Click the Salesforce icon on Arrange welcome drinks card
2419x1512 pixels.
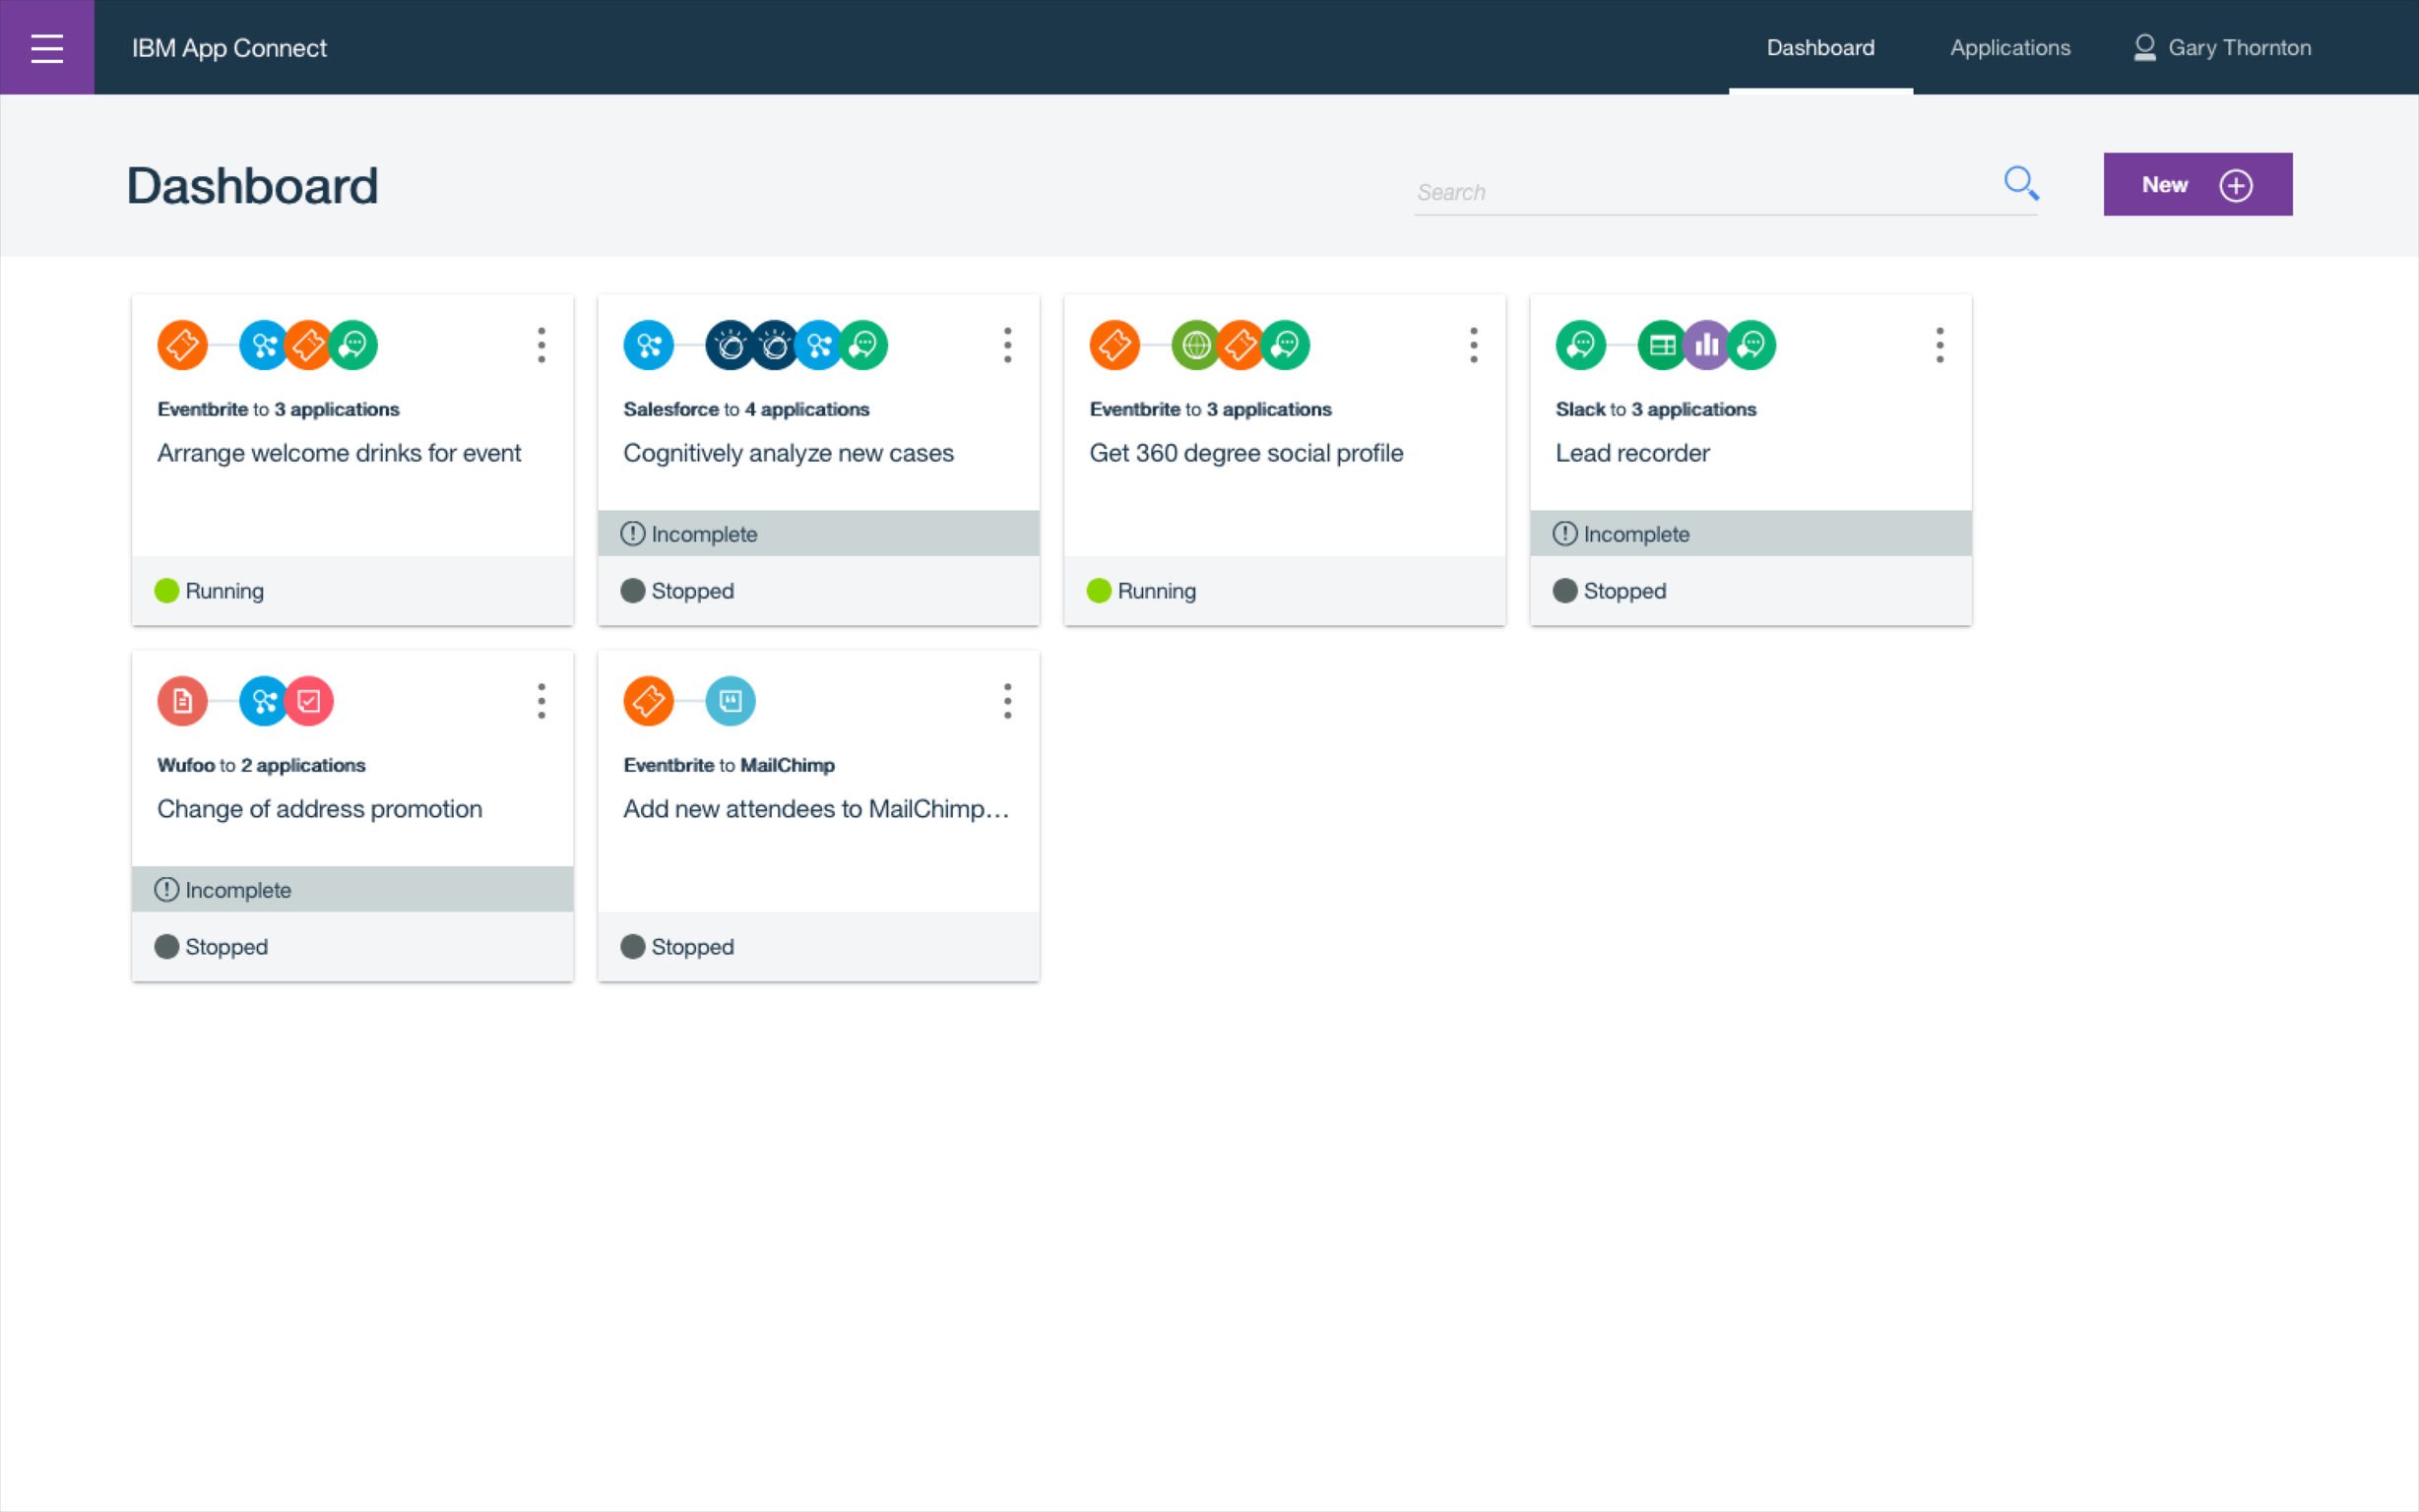point(264,345)
